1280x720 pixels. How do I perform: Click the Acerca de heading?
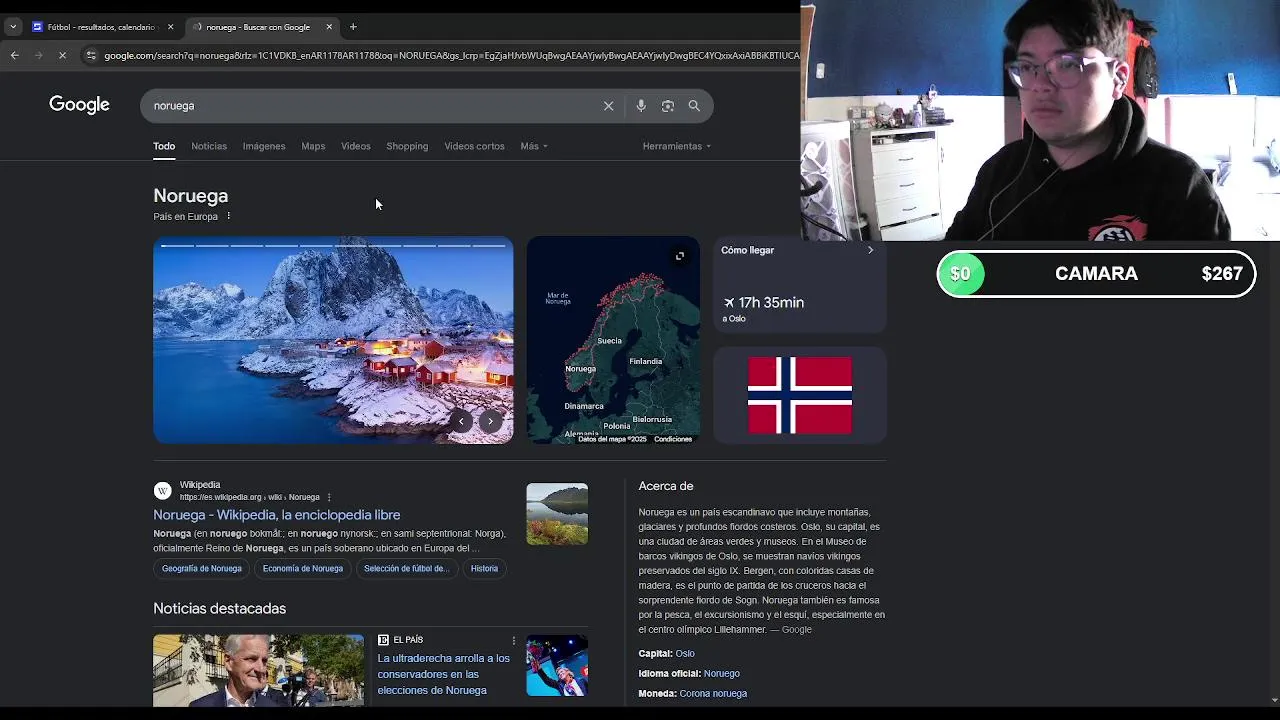pos(666,486)
